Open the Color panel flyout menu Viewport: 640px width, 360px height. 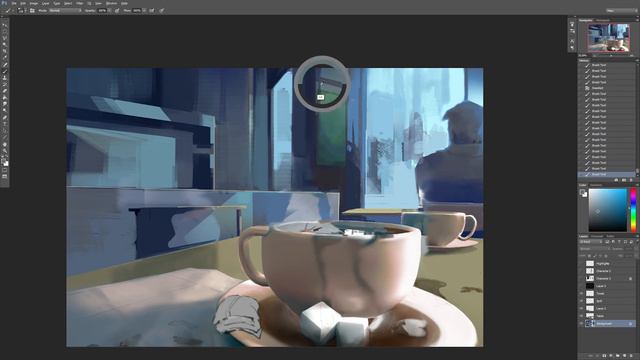[x=637, y=185]
